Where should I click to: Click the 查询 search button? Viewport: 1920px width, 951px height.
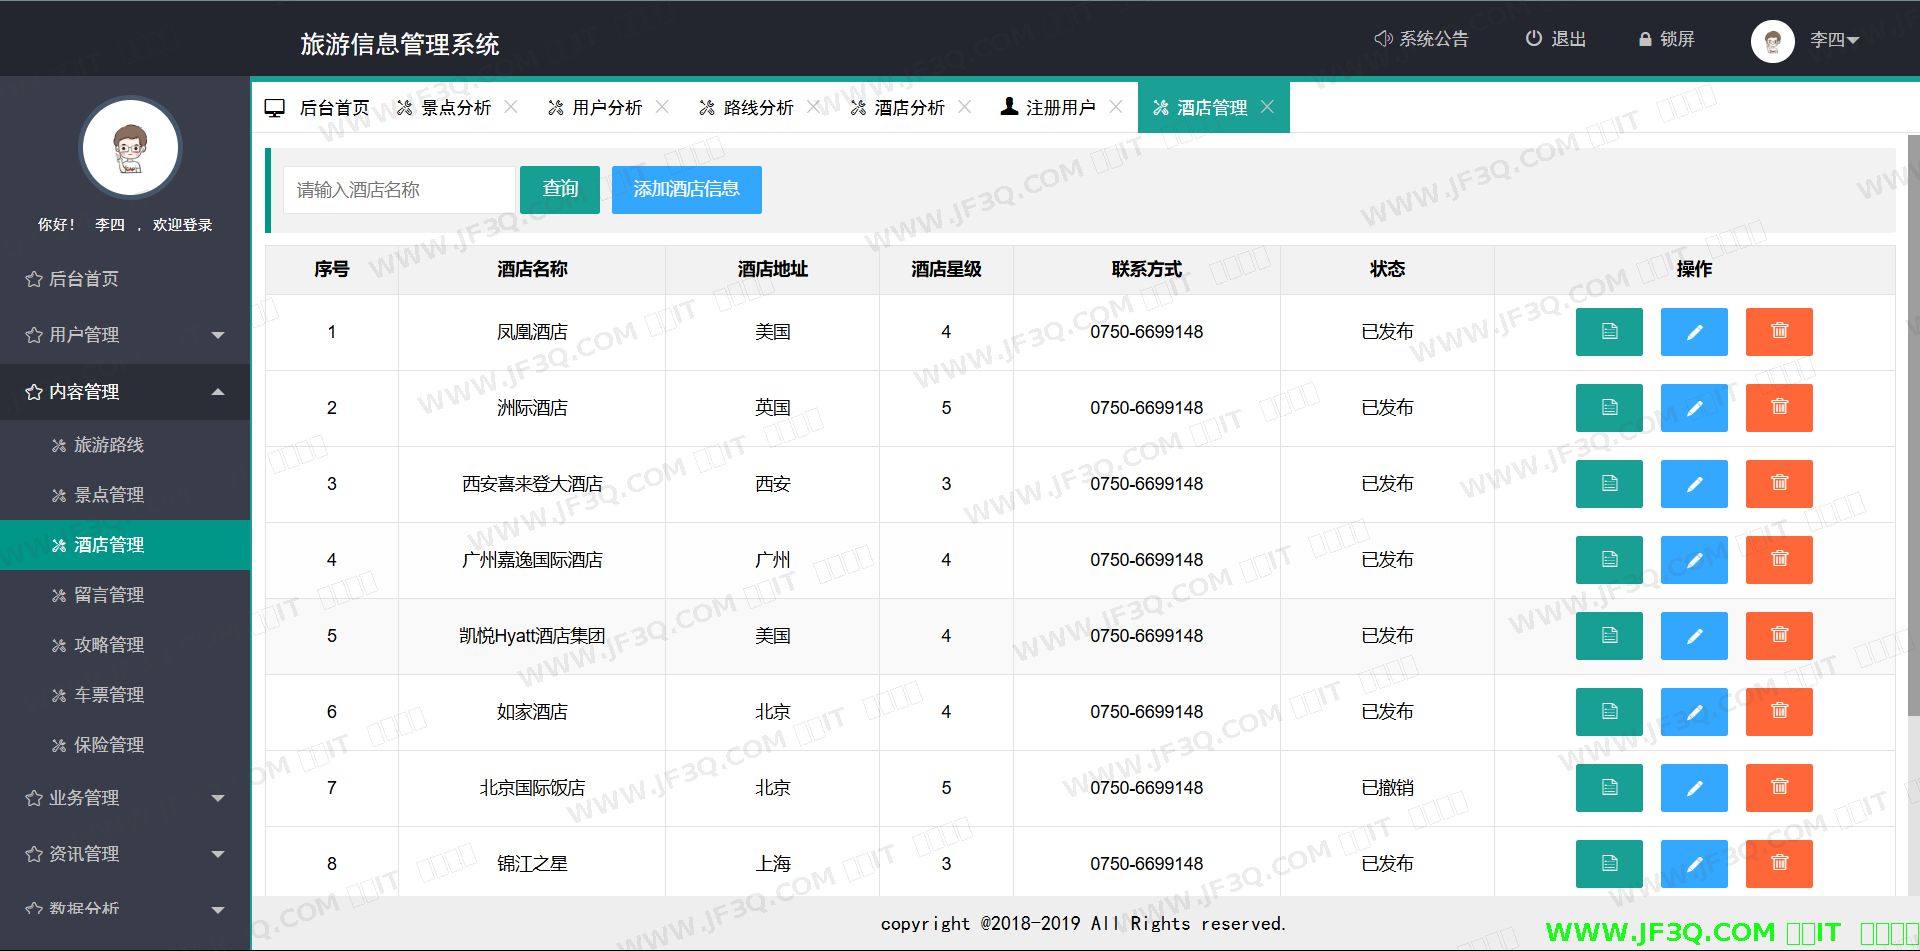(x=560, y=189)
